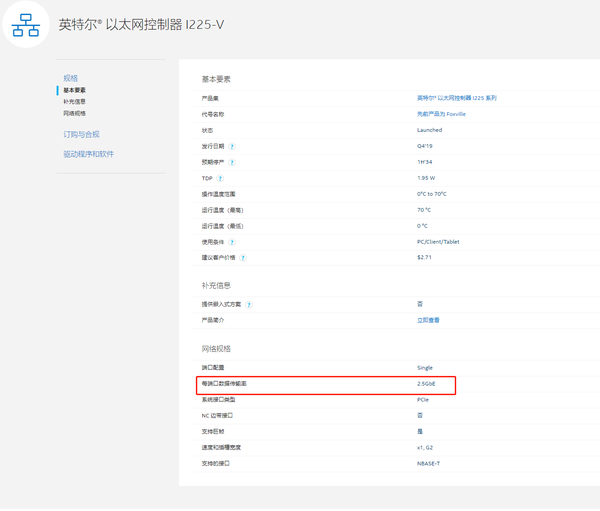600x511 pixels.
Task: Click the launch date value Q4'19
Action: click(x=424, y=147)
